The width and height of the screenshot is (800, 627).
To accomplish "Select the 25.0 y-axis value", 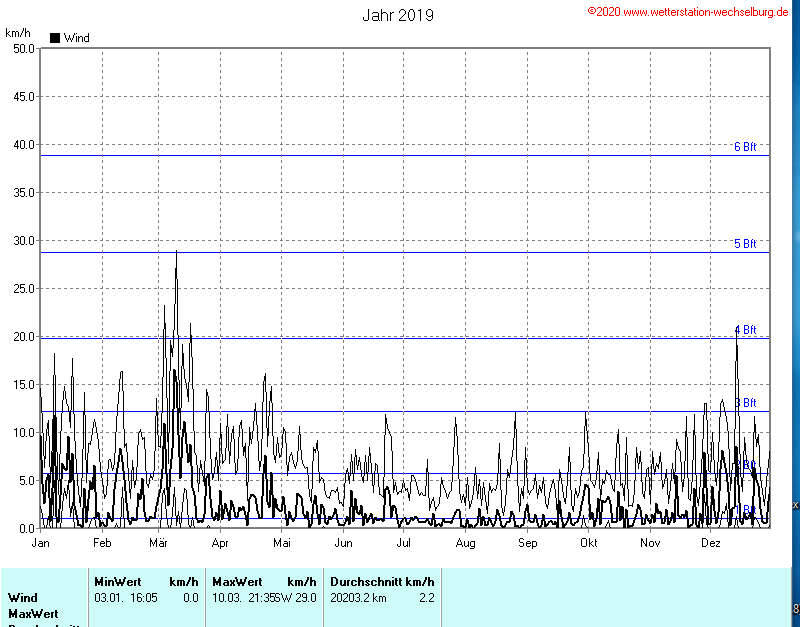I will click(x=23, y=289).
